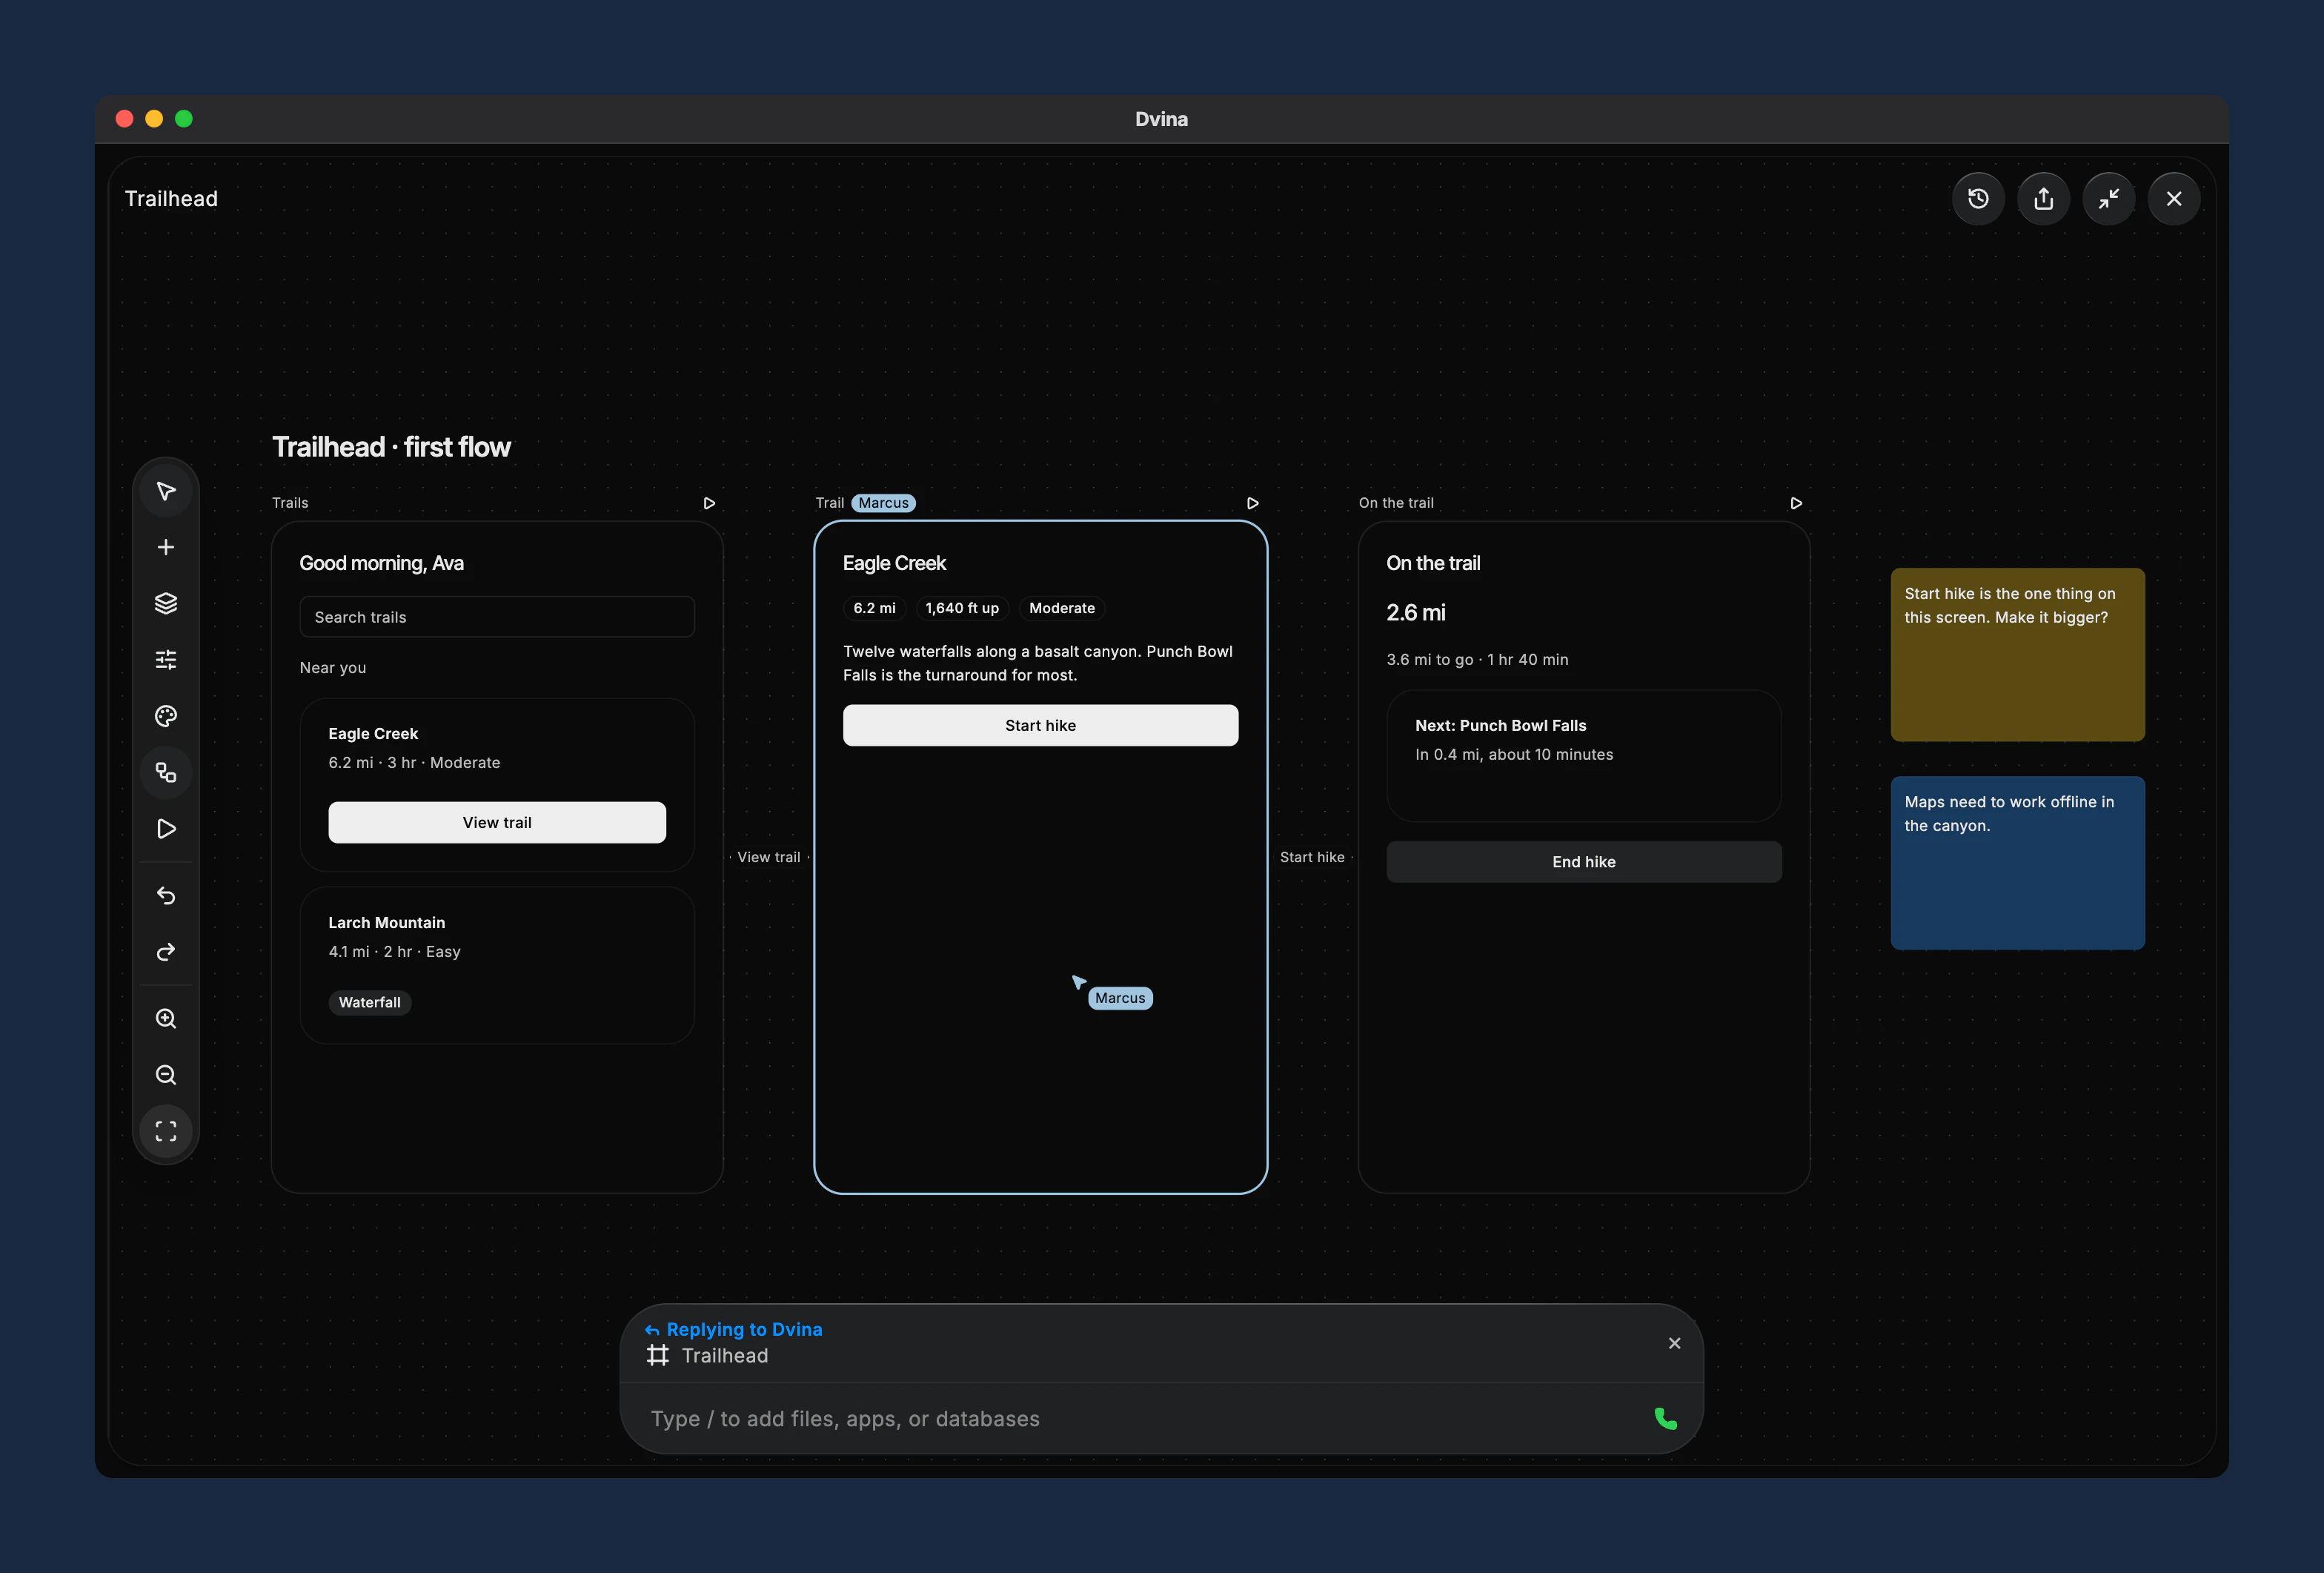Screen dimensions: 2324x1573
Task: Select the Larch Mountain card title
Action: pos(386,922)
